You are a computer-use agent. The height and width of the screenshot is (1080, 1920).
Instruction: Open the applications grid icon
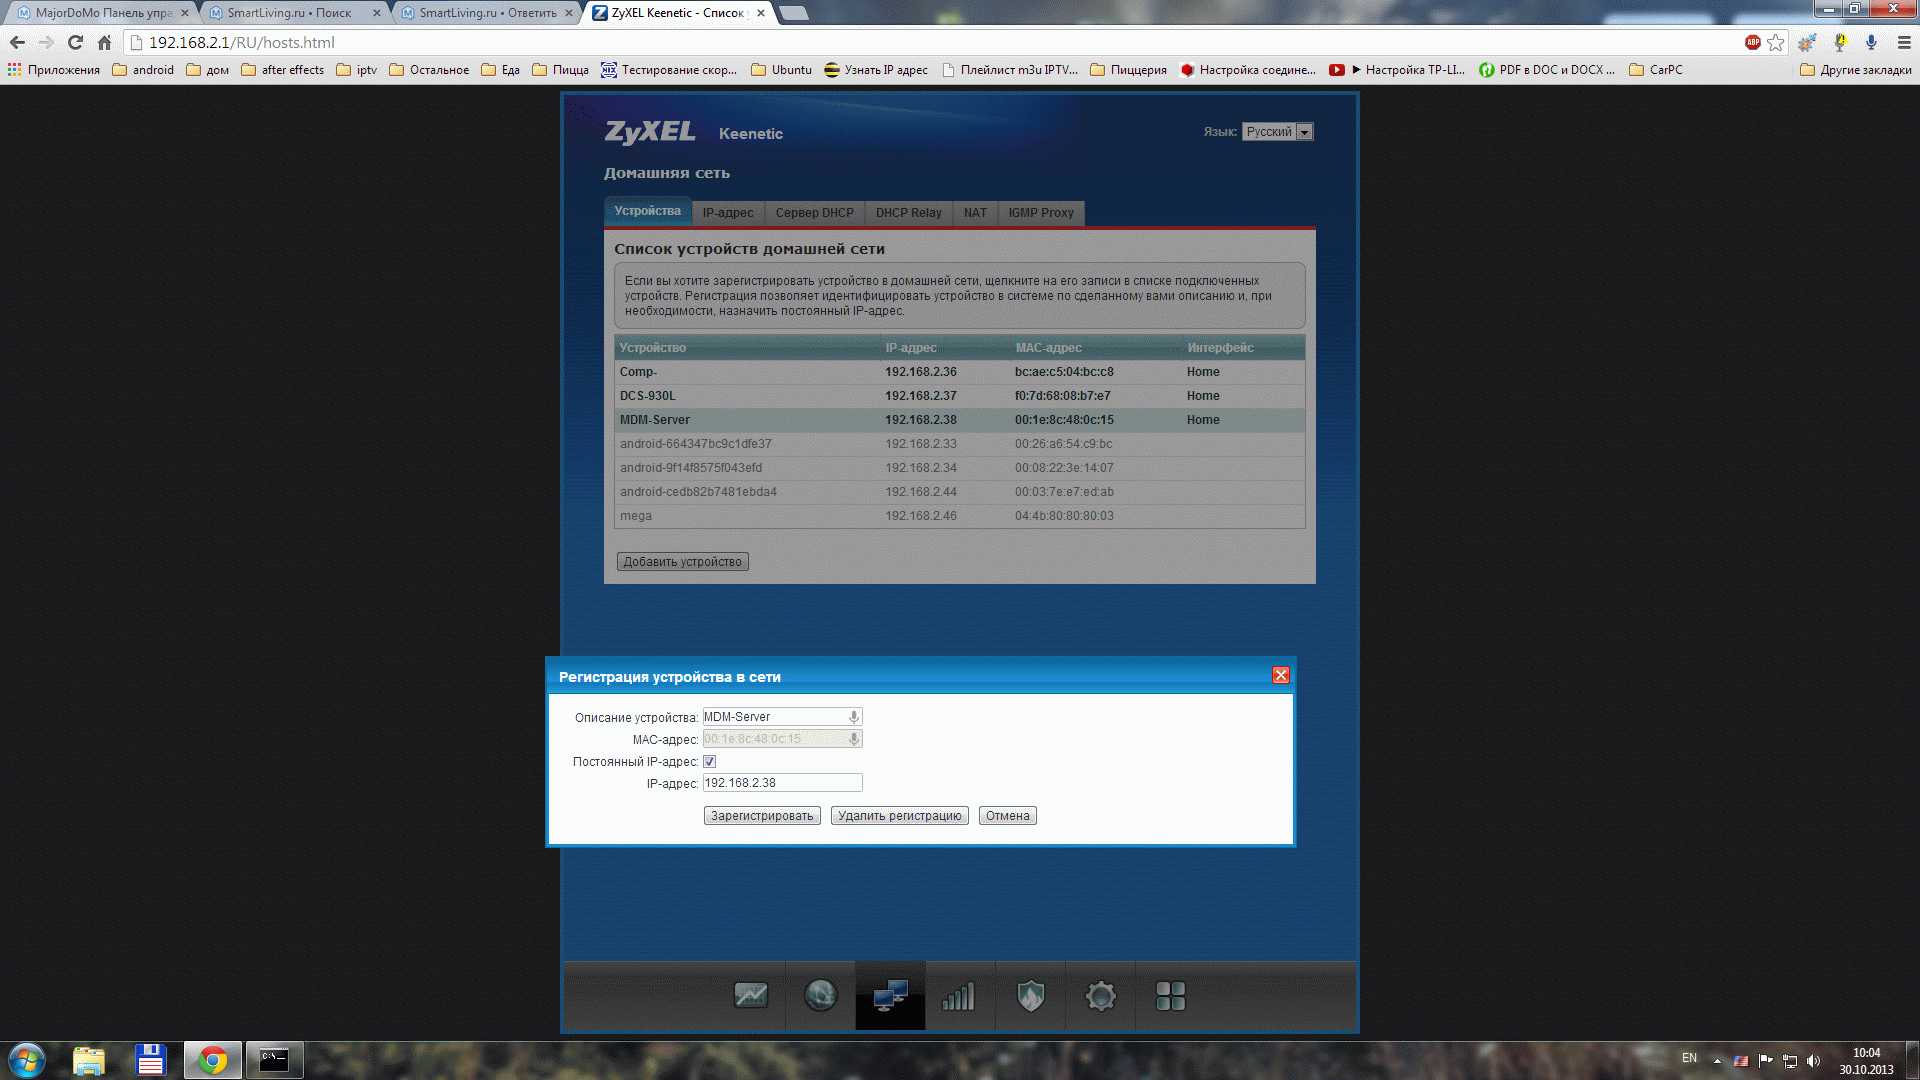(1170, 996)
